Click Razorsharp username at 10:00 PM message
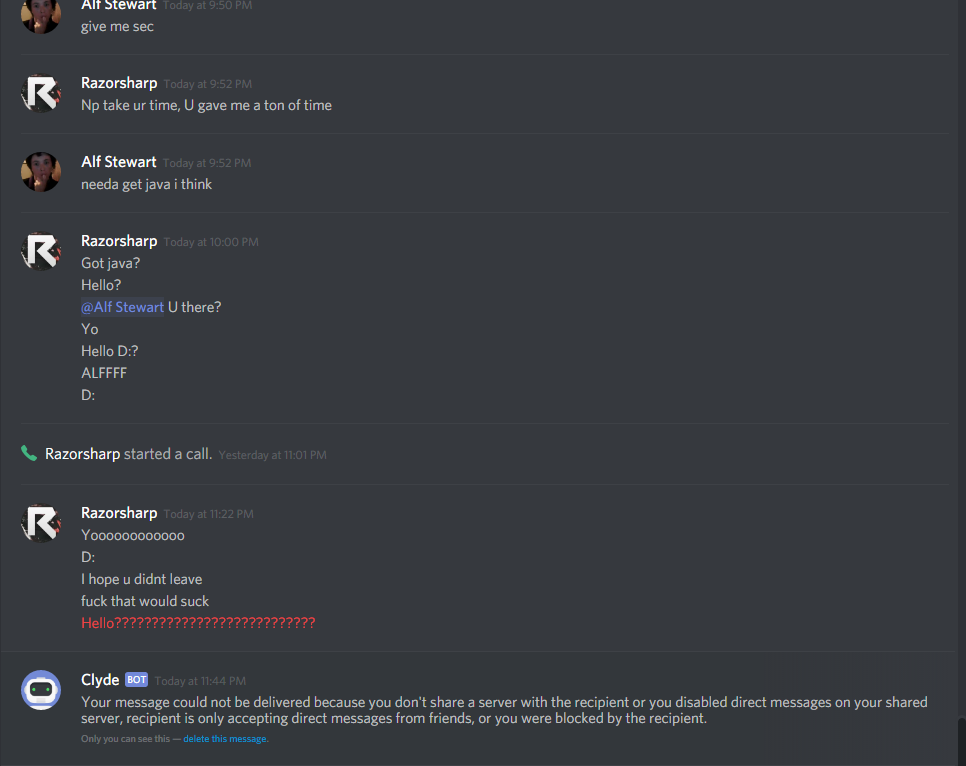 pyautogui.click(x=119, y=241)
